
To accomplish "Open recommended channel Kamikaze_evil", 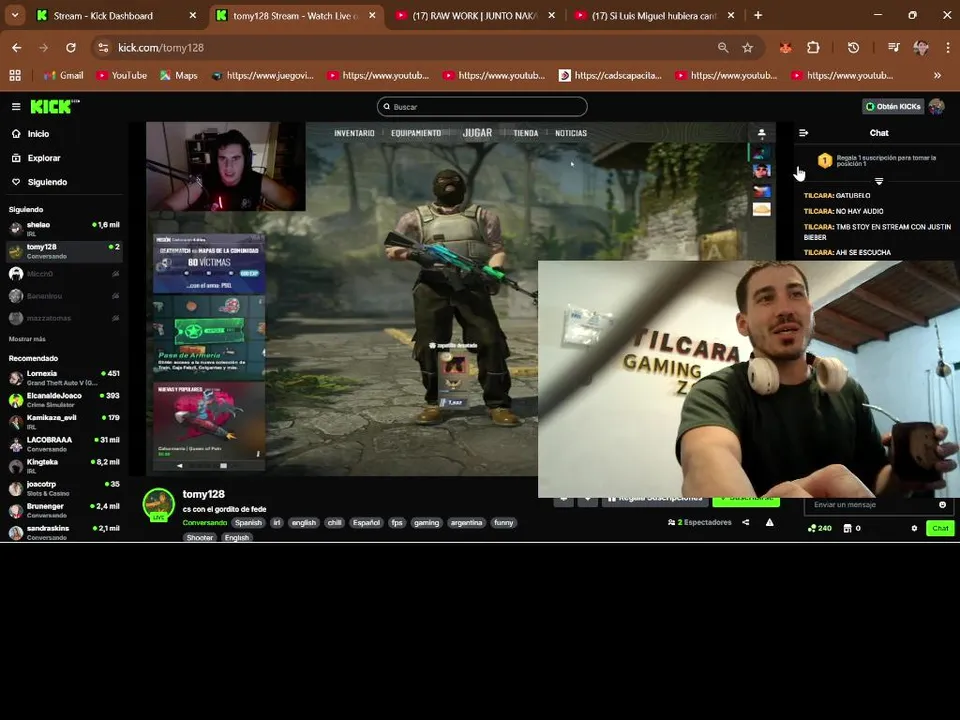I will click(x=64, y=422).
